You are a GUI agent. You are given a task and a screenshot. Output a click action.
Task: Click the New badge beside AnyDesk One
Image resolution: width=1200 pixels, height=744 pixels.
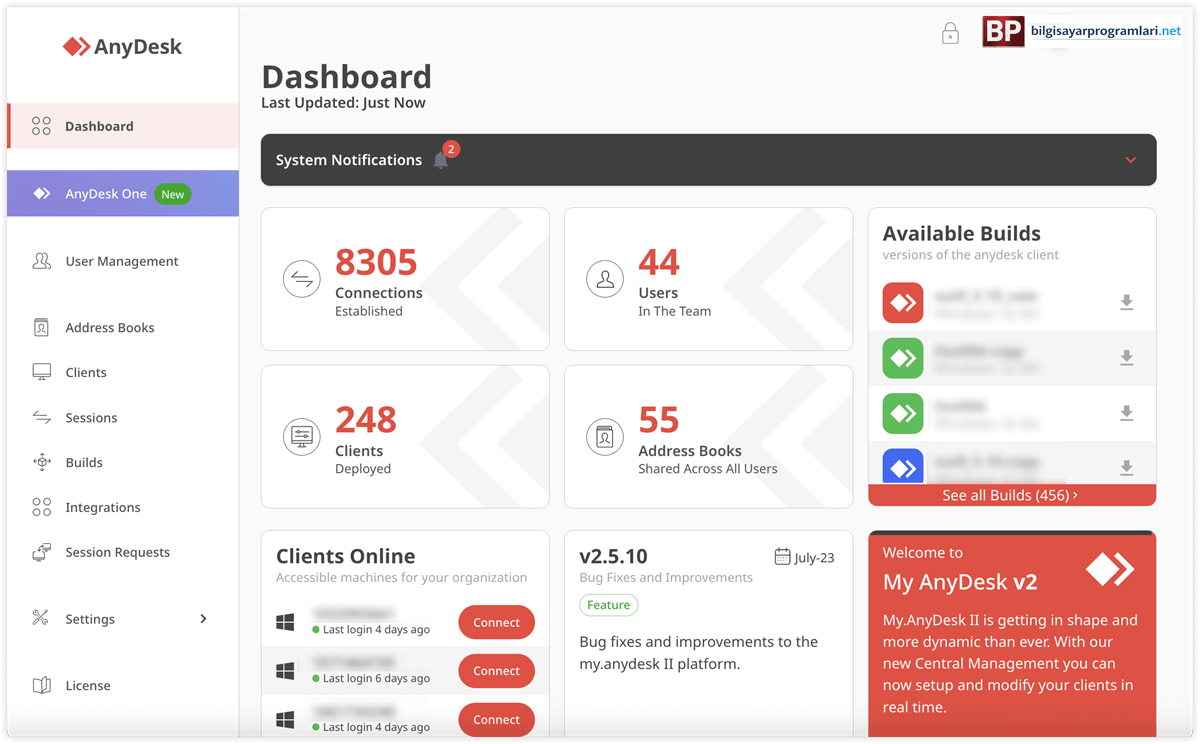[173, 194]
